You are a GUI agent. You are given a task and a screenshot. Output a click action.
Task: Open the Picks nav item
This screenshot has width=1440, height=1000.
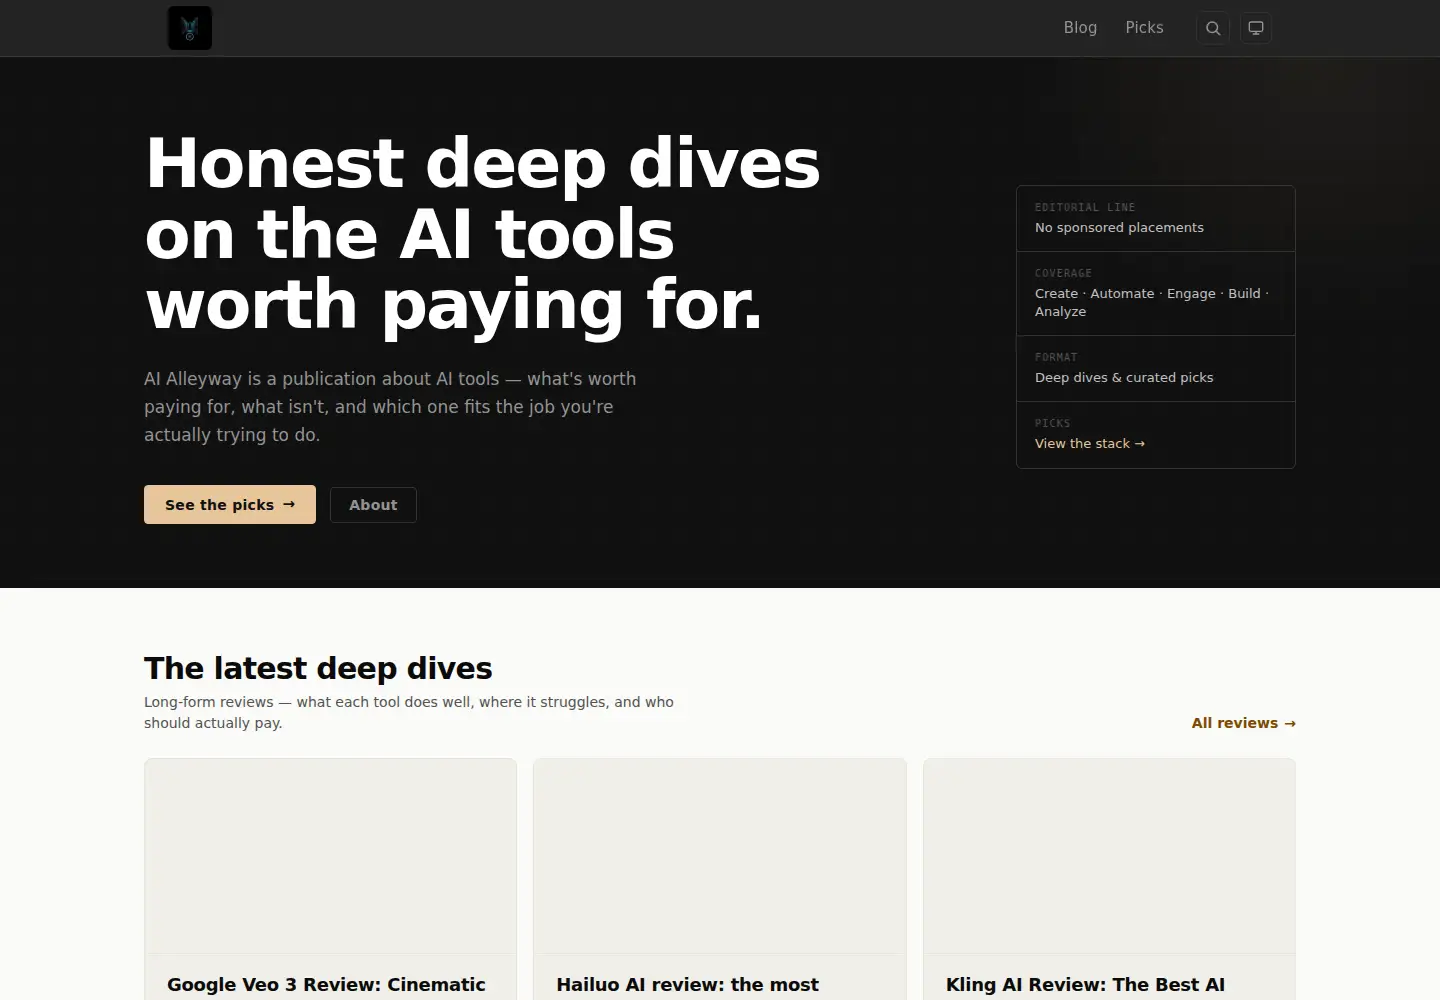pos(1144,28)
